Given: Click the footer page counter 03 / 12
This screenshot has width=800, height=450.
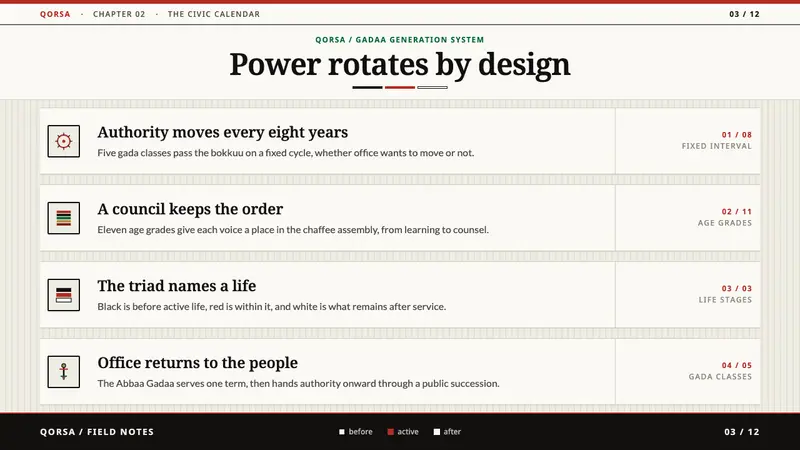Looking at the screenshot, I should 742,432.
